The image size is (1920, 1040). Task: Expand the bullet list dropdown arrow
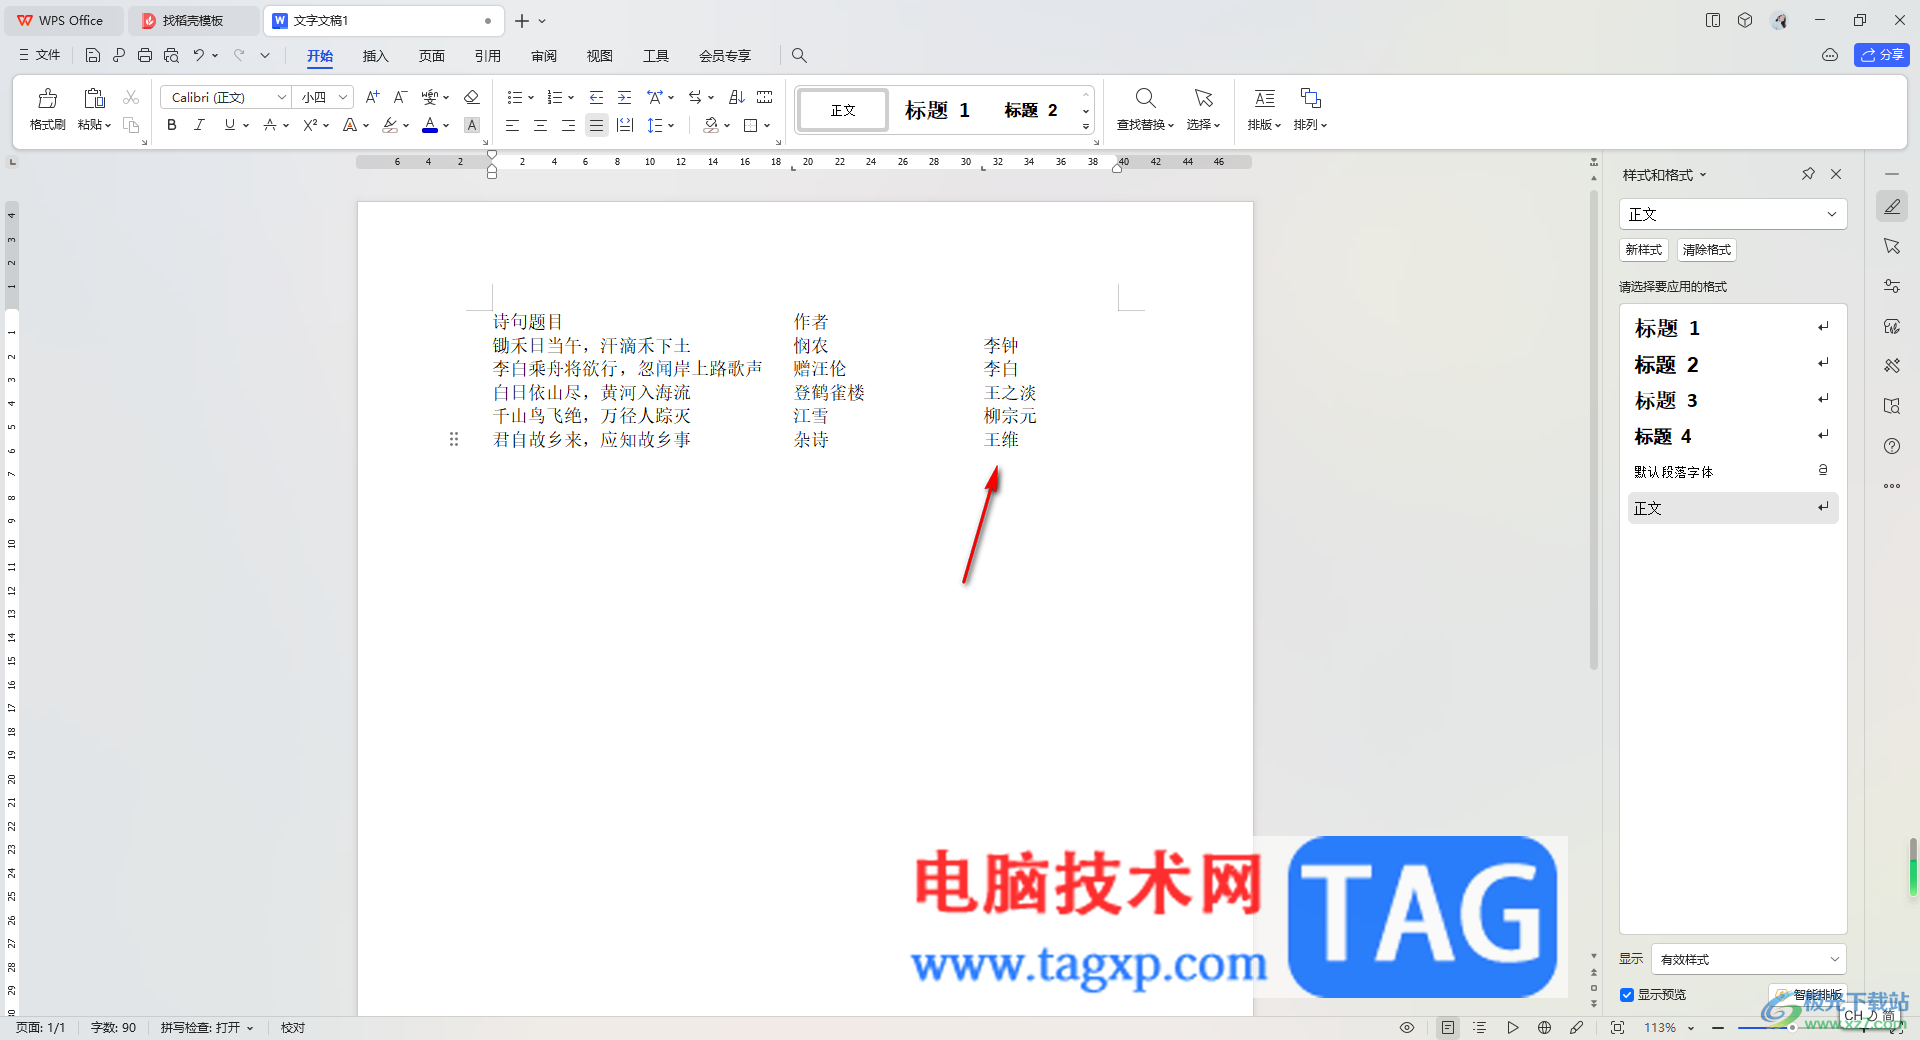(x=531, y=97)
